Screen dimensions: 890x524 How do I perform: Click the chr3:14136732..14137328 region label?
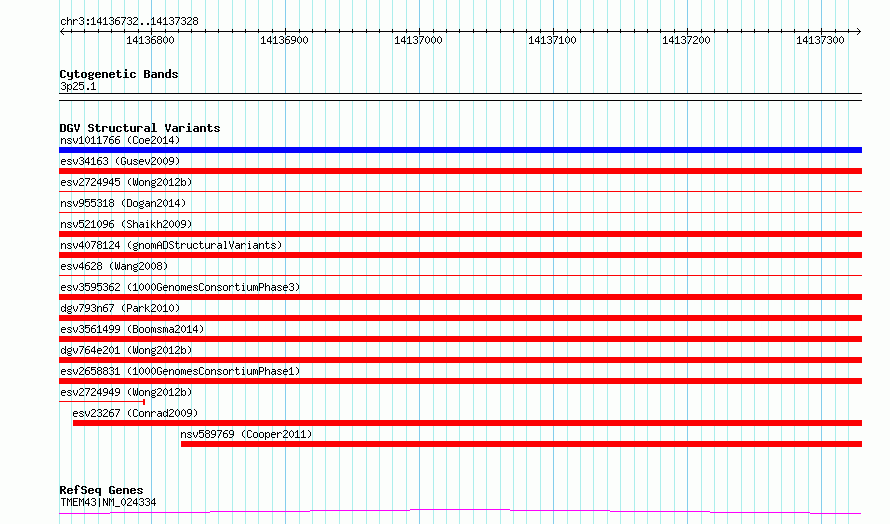129,22
